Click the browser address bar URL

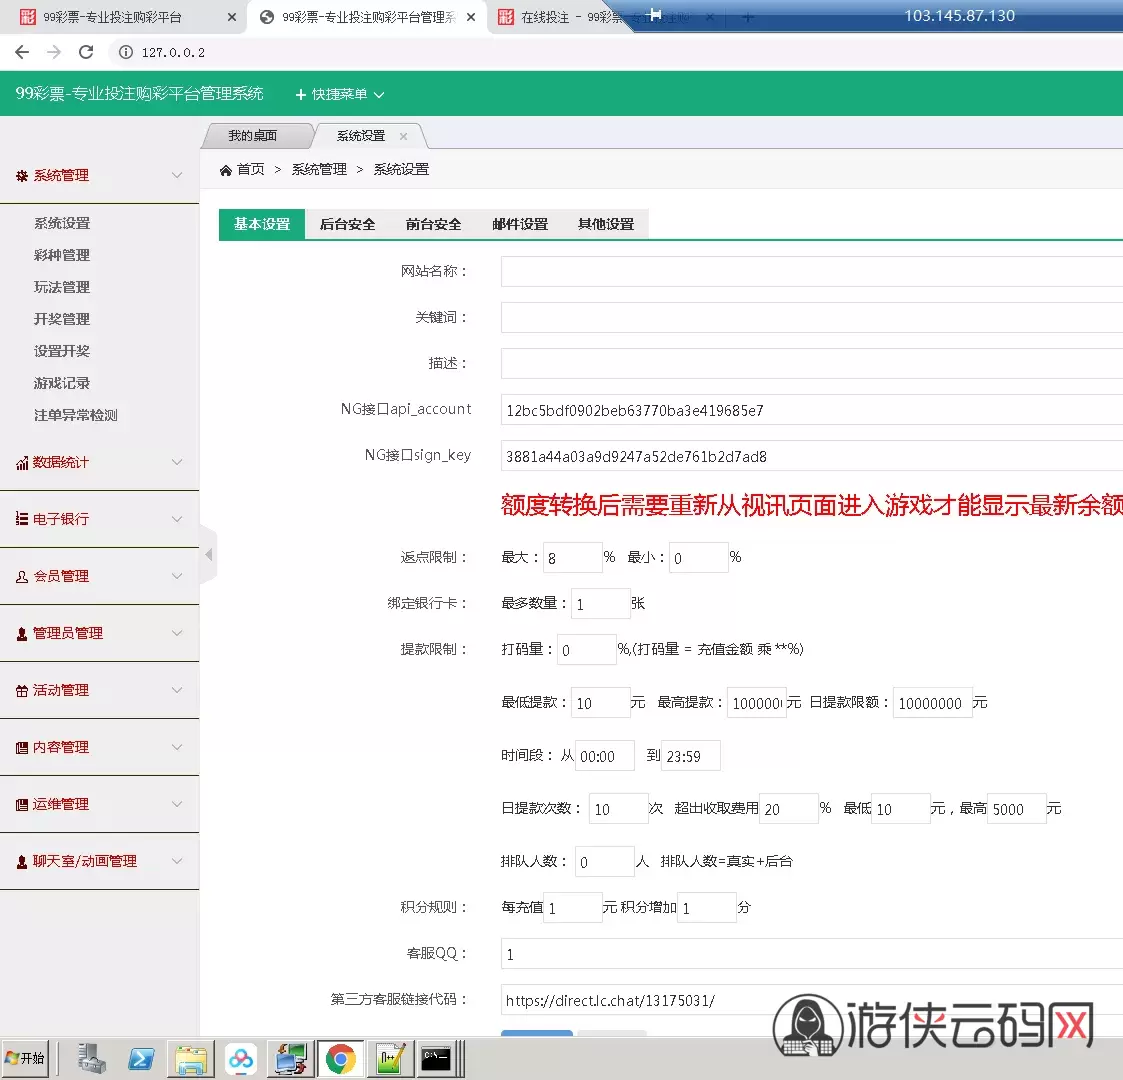coord(173,52)
